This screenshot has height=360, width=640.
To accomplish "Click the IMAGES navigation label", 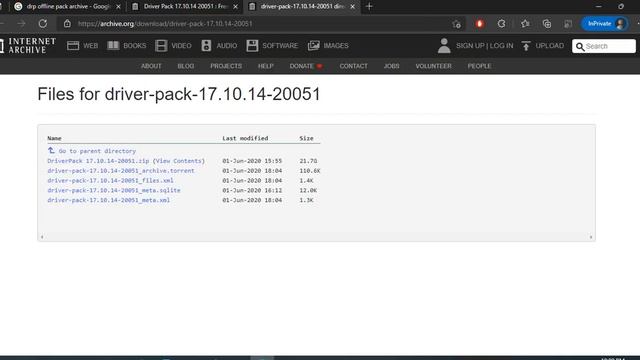I will pos(336,46).
